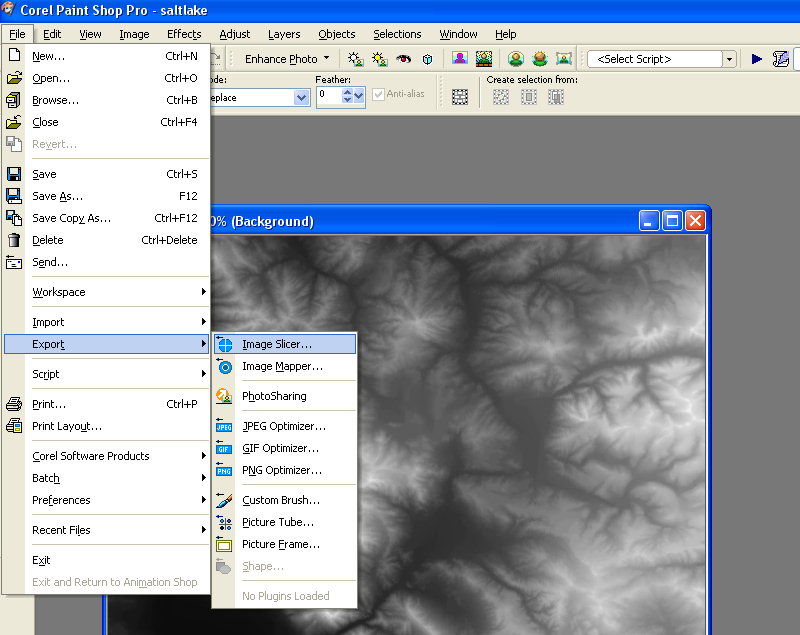Screen dimensions: 800x635
Task: Click the purple portrait photo toolbar icon
Action: coord(460,58)
